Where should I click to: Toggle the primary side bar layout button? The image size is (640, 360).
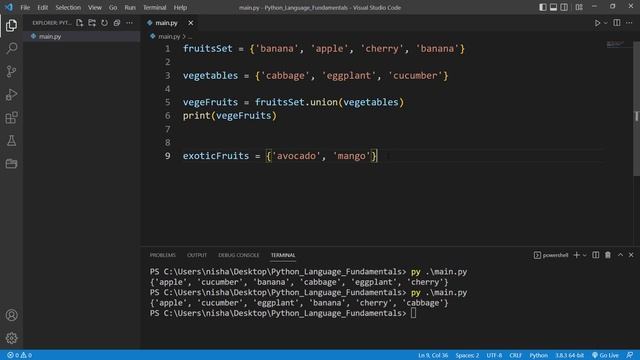coord(542,7)
